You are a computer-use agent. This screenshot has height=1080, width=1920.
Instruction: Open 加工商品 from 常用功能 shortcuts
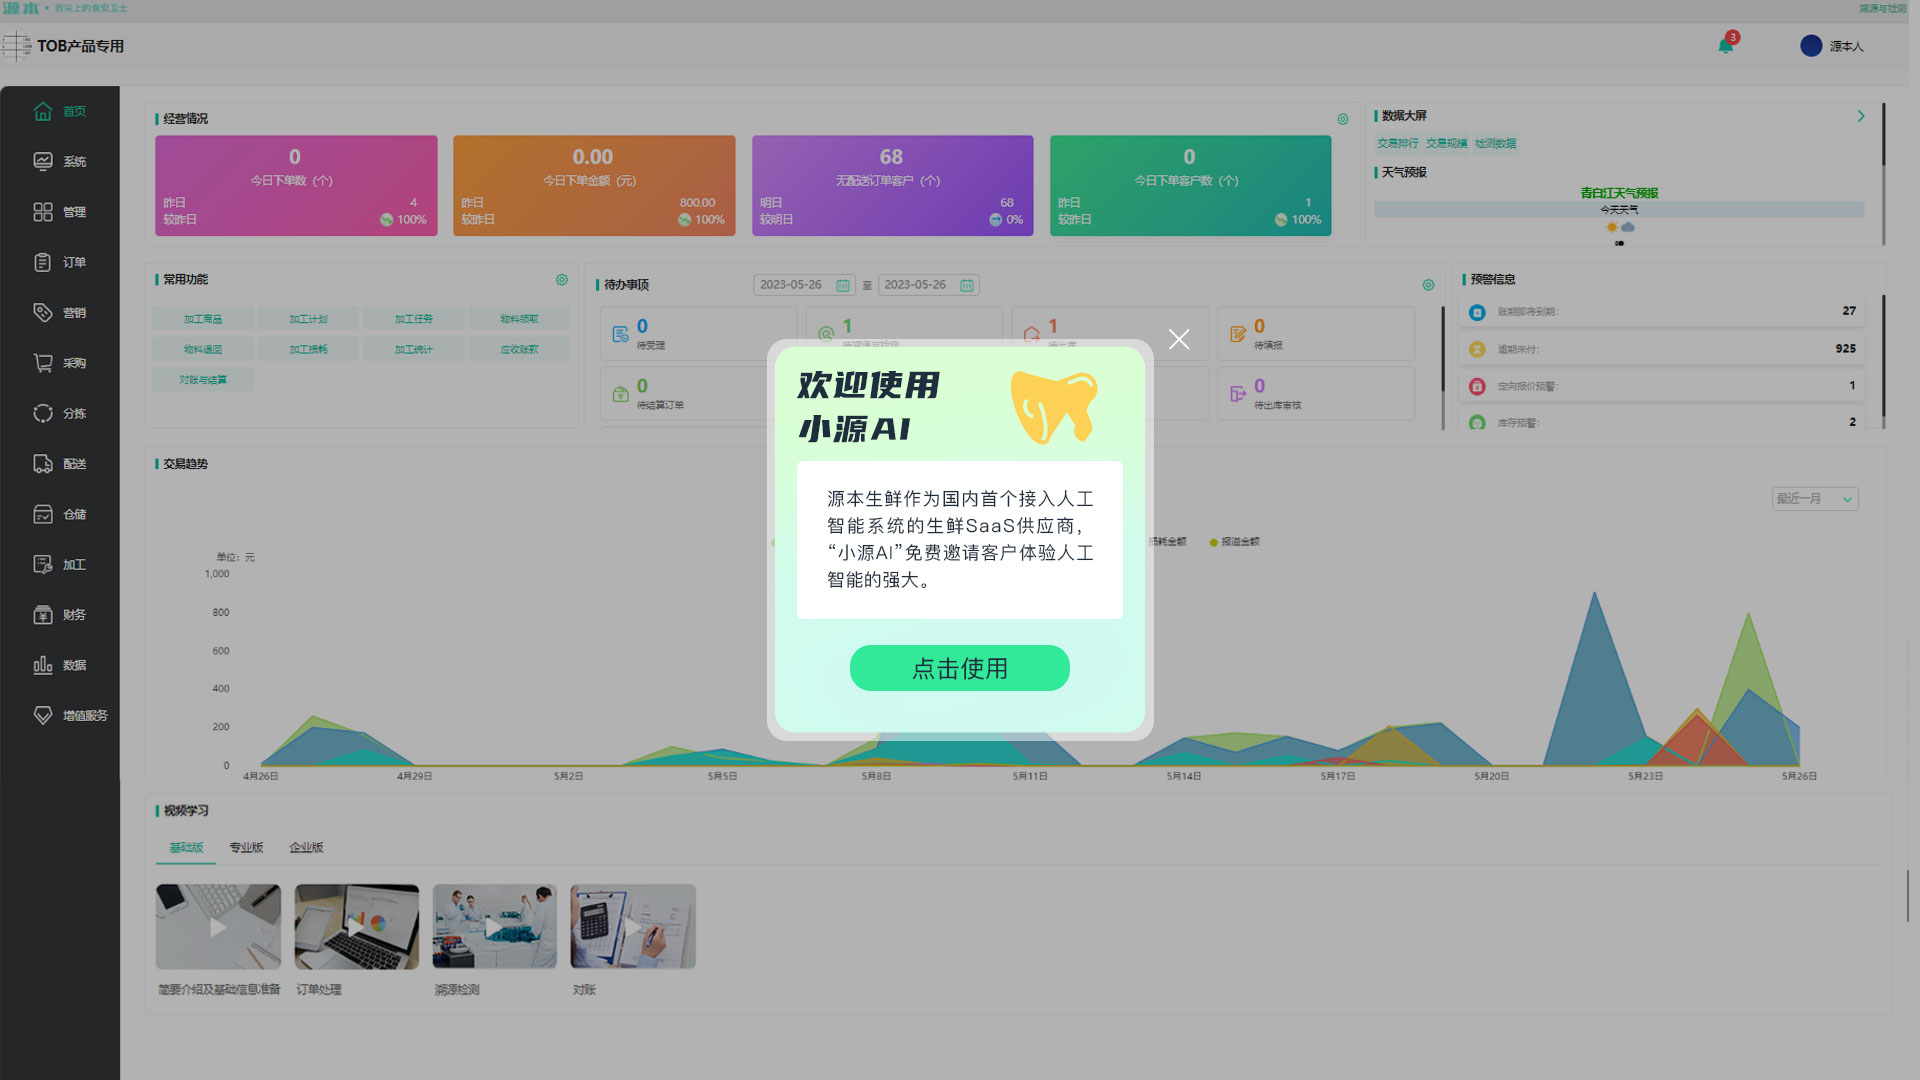(202, 318)
